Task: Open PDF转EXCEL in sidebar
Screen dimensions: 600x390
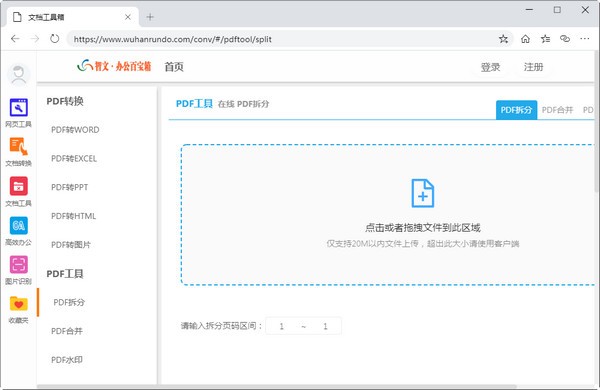Action: pyautogui.click(x=74, y=158)
